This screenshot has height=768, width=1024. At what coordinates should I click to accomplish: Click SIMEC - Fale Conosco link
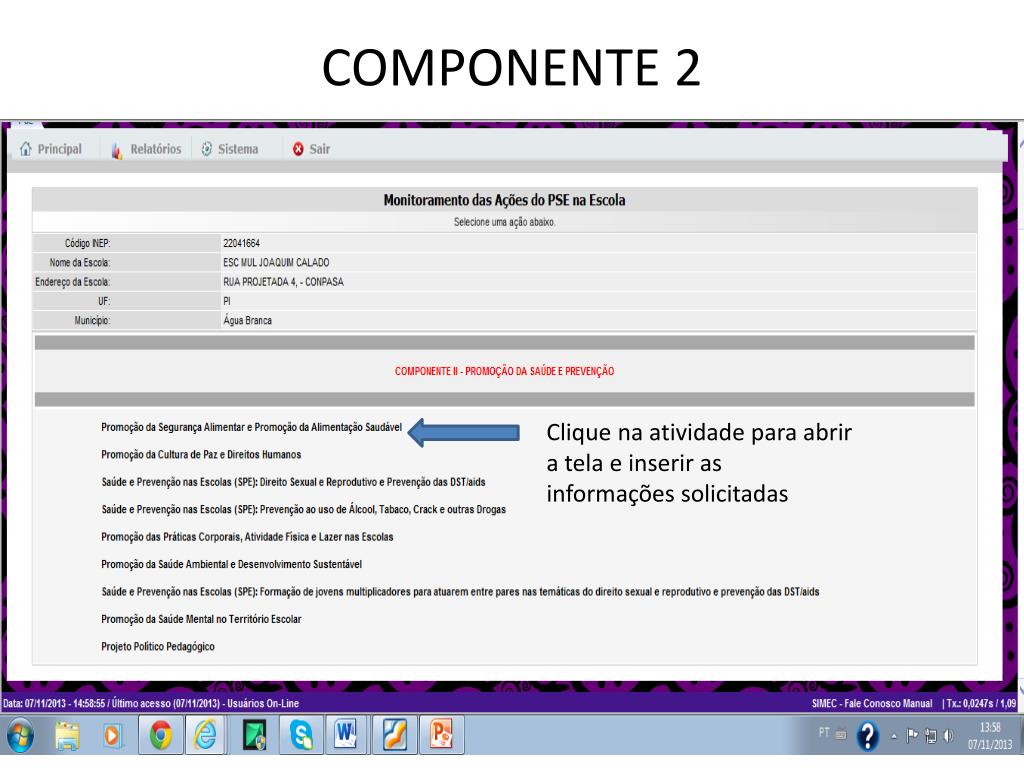click(856, 703)
